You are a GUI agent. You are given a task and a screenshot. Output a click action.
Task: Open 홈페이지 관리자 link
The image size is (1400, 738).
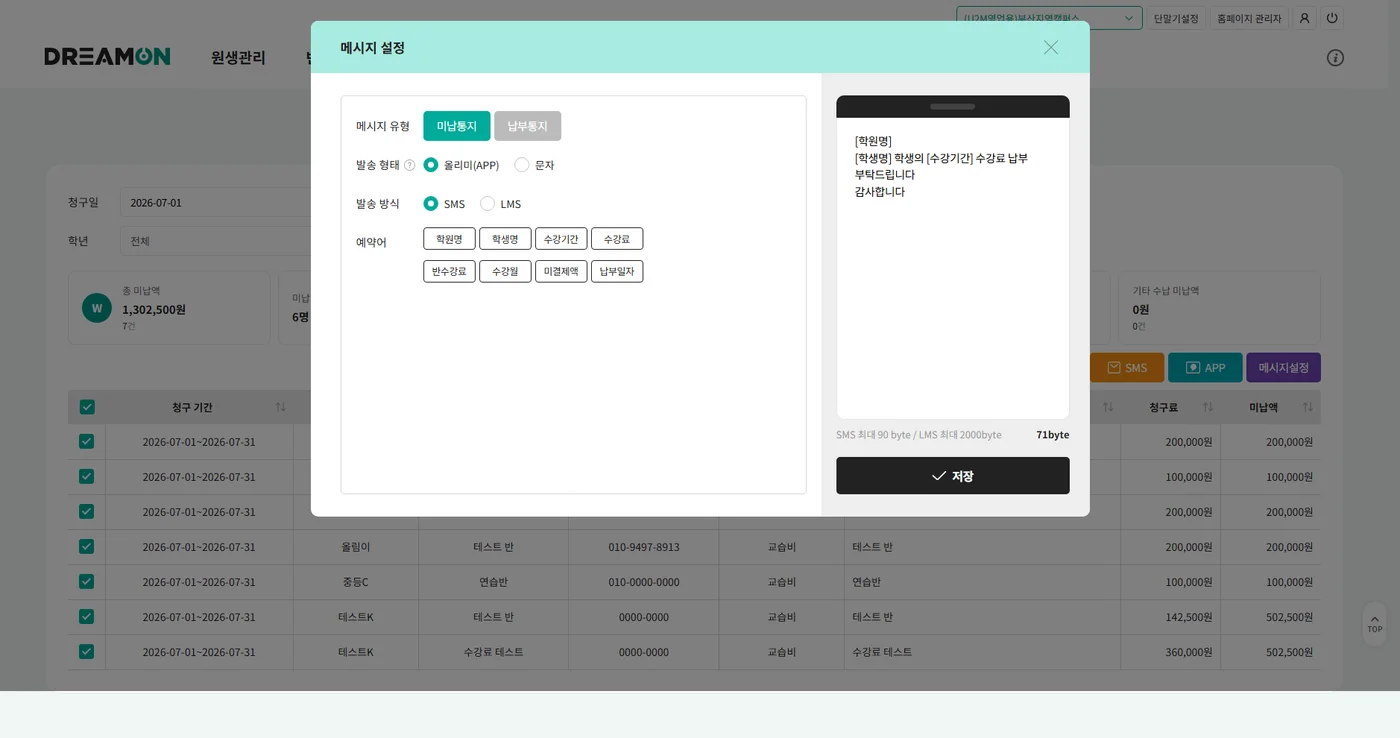1249,18
